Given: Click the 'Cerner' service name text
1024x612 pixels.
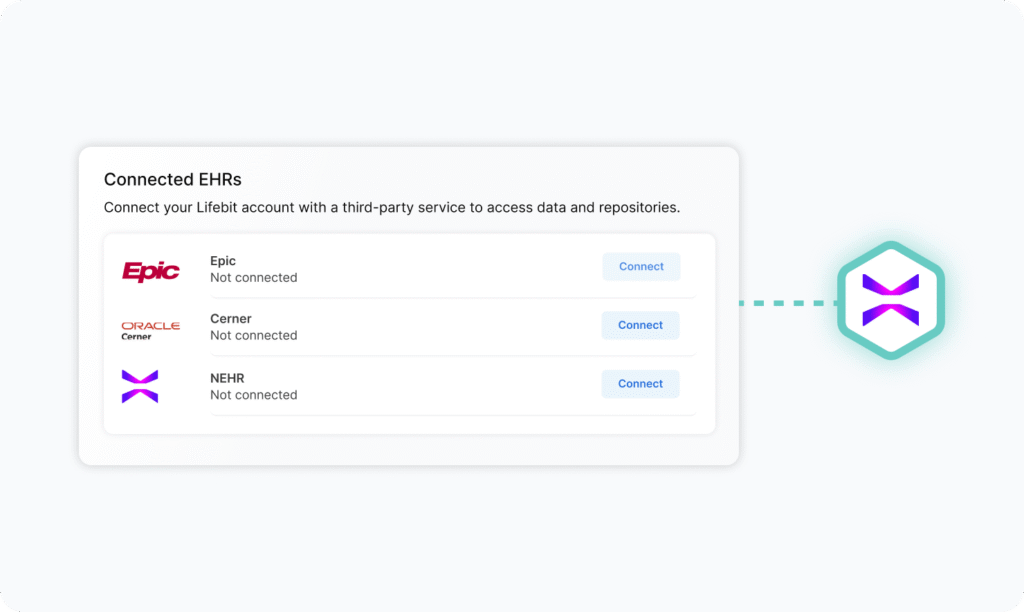Looking at the screenshot, I should click(231, 319).
